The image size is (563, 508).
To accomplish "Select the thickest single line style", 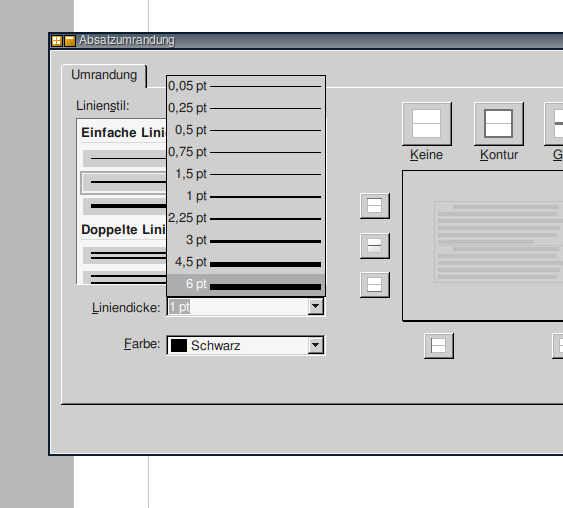I will pos(125,206).
